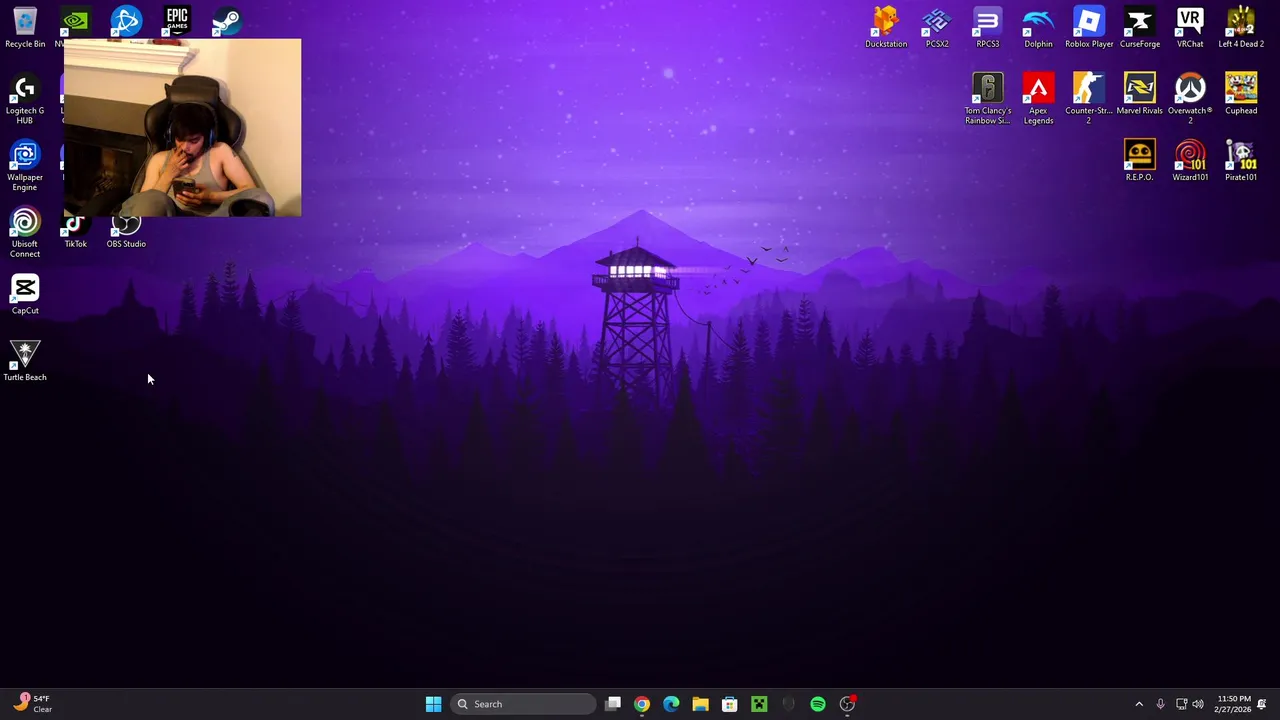Viewport: 1280px width, 720px height.
Task: Launch CurseForge desktop shortcut
Action: 1140,27
